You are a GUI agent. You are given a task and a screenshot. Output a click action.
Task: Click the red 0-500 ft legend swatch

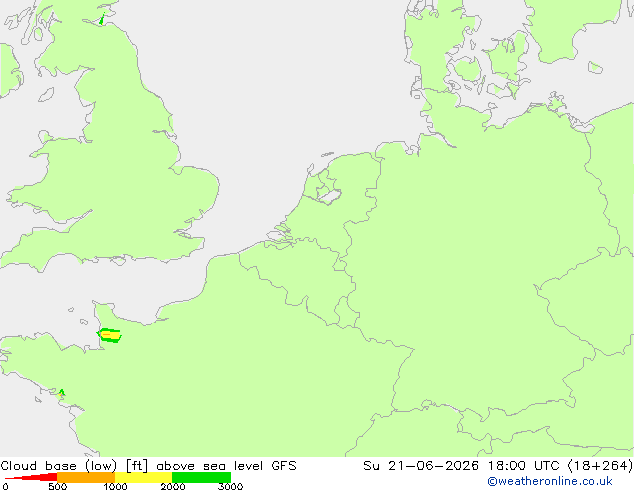[31, 477]
